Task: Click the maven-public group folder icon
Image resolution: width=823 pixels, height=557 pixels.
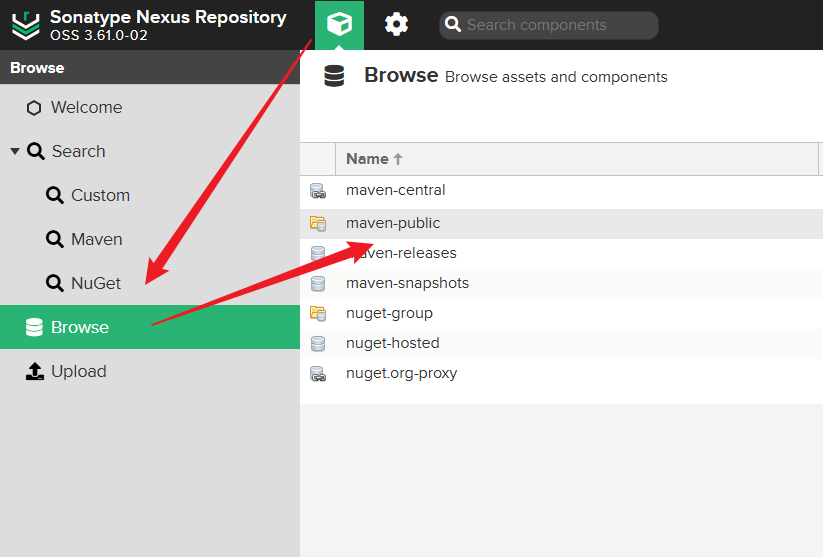Action: 318,223
